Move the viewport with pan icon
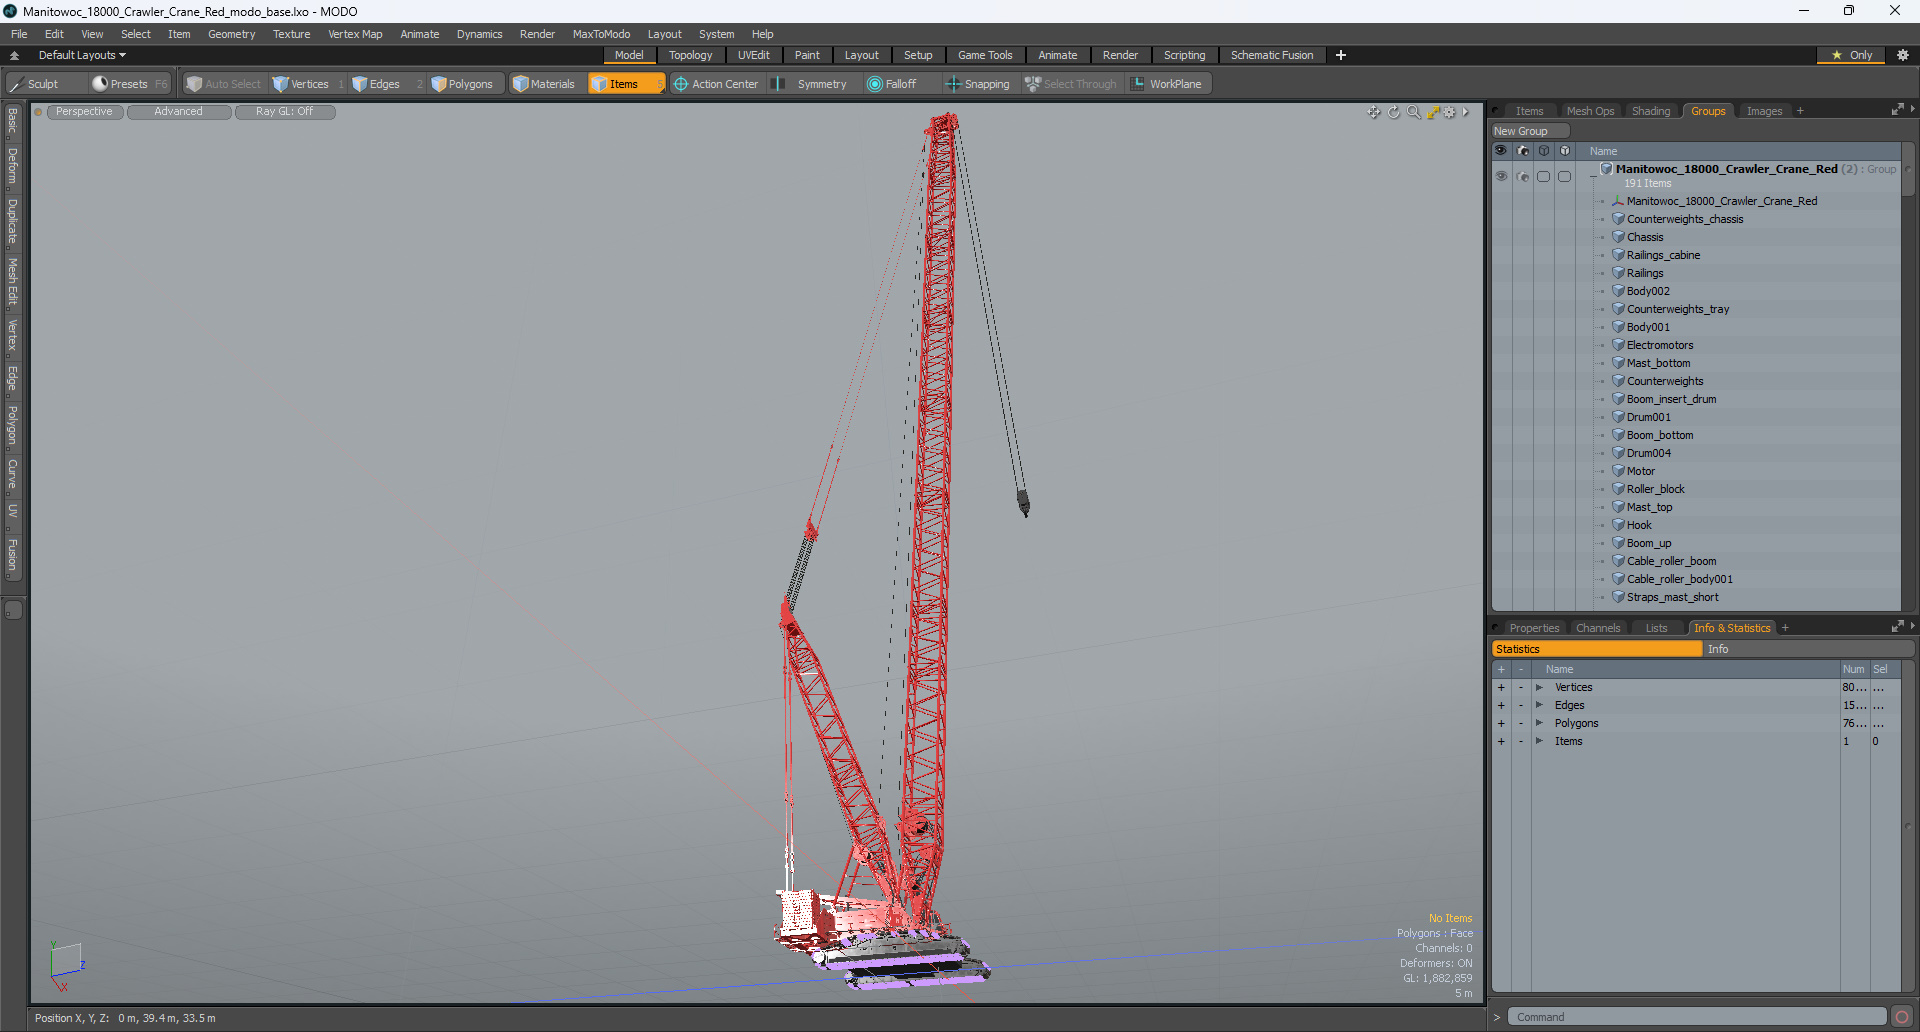Screen dimensions: 1920x1032 tap(1374, 112)
